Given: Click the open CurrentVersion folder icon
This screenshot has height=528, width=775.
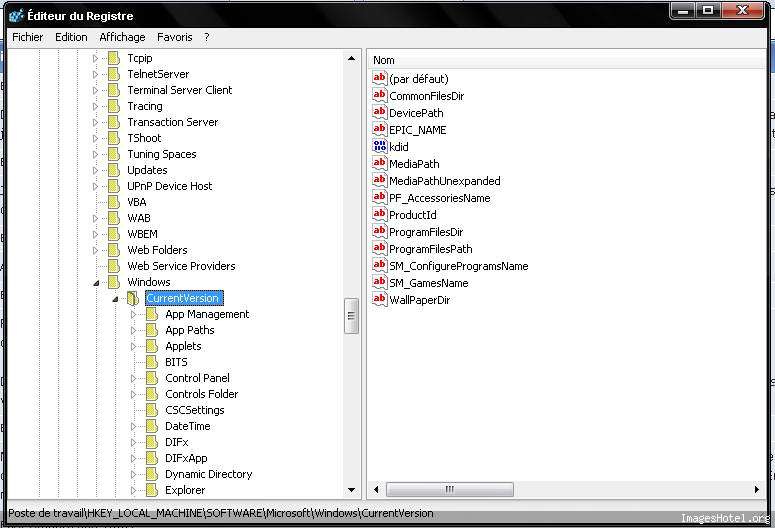Looking at the screenshot, I should (132, 299).
